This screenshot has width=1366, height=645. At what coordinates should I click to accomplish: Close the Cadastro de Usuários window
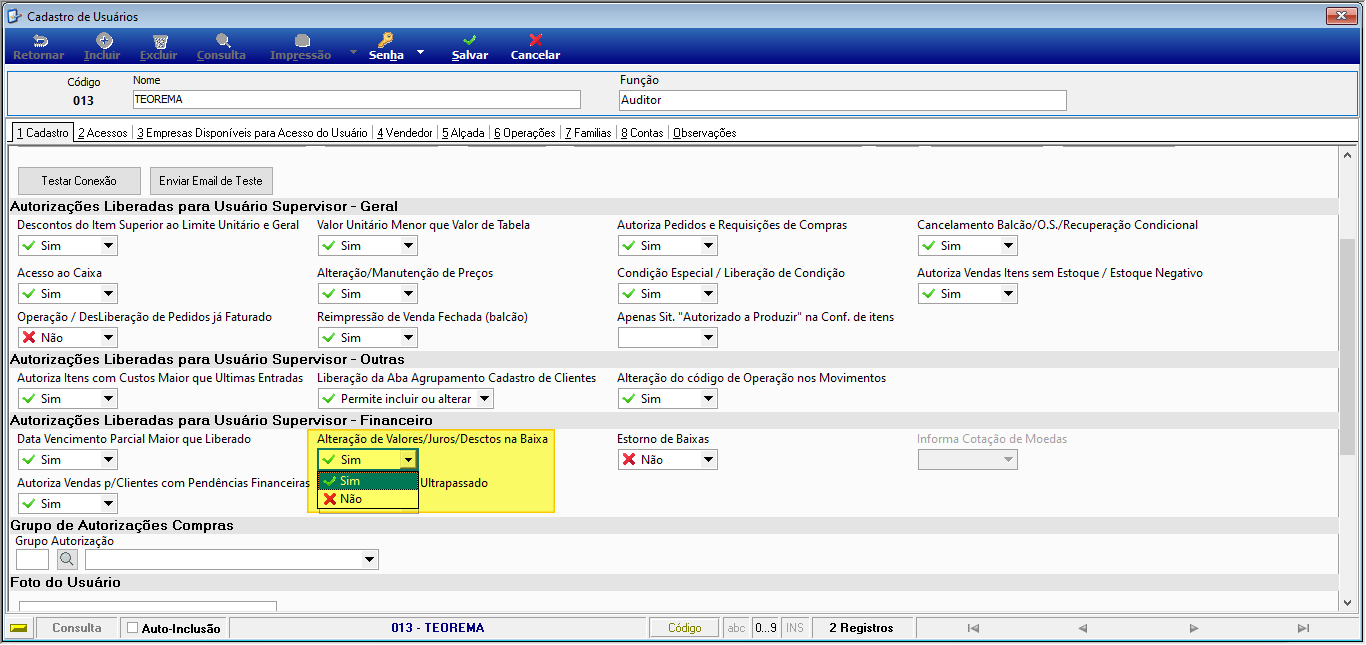[x=1340, y=16]
